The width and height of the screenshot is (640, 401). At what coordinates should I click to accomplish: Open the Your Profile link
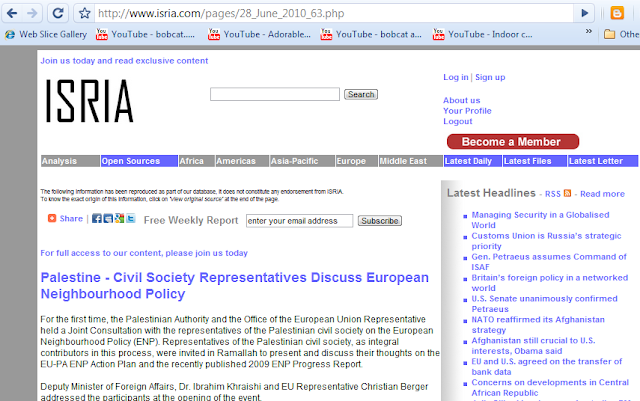[x=467, y=111]
